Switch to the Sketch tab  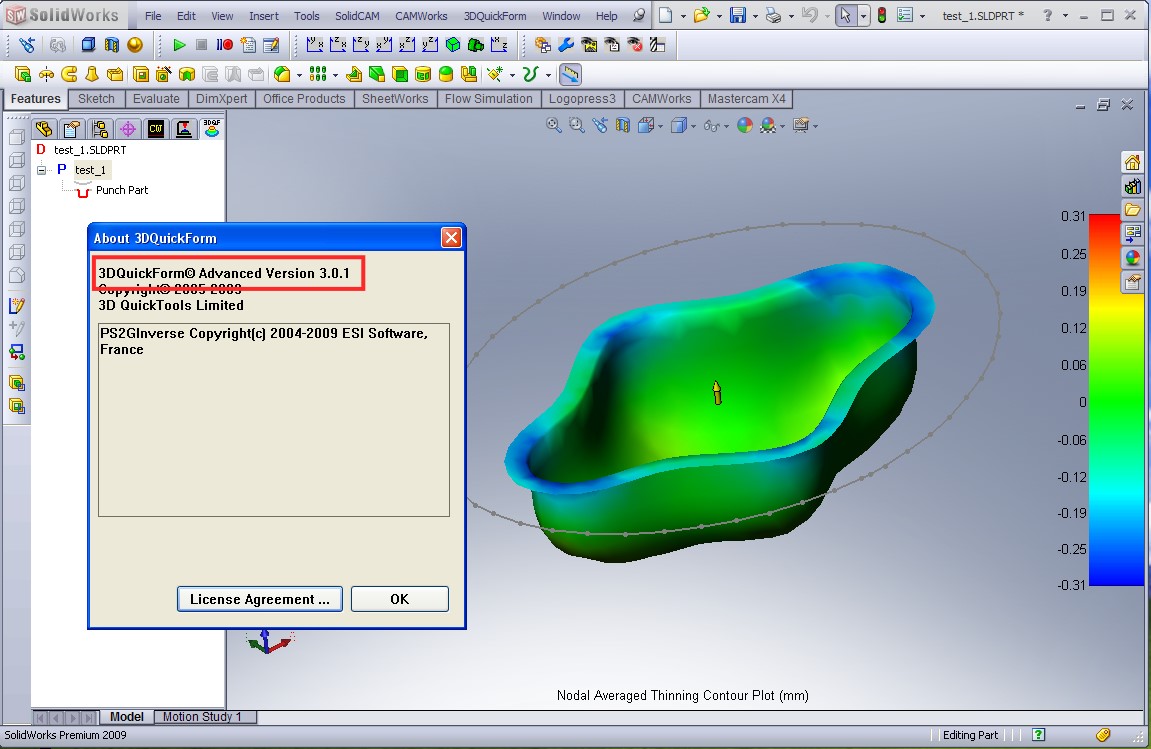tap(96, 99)
